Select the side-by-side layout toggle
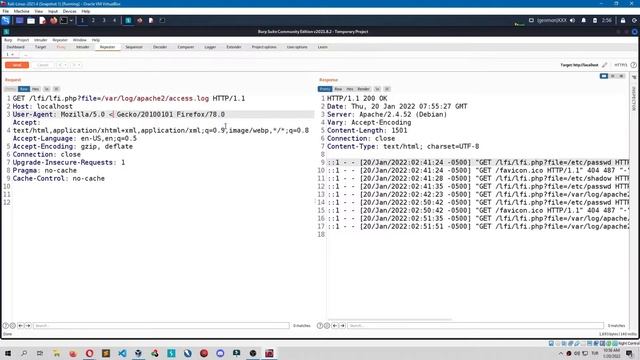The width and height of the screenshot is (640, 360). point(604,76)
